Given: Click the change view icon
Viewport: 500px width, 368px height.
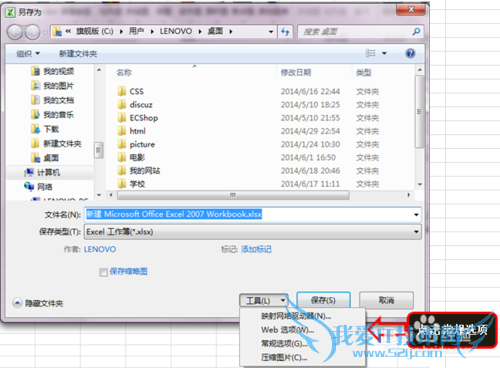Looking at the screenshot, I should point(370,53).
